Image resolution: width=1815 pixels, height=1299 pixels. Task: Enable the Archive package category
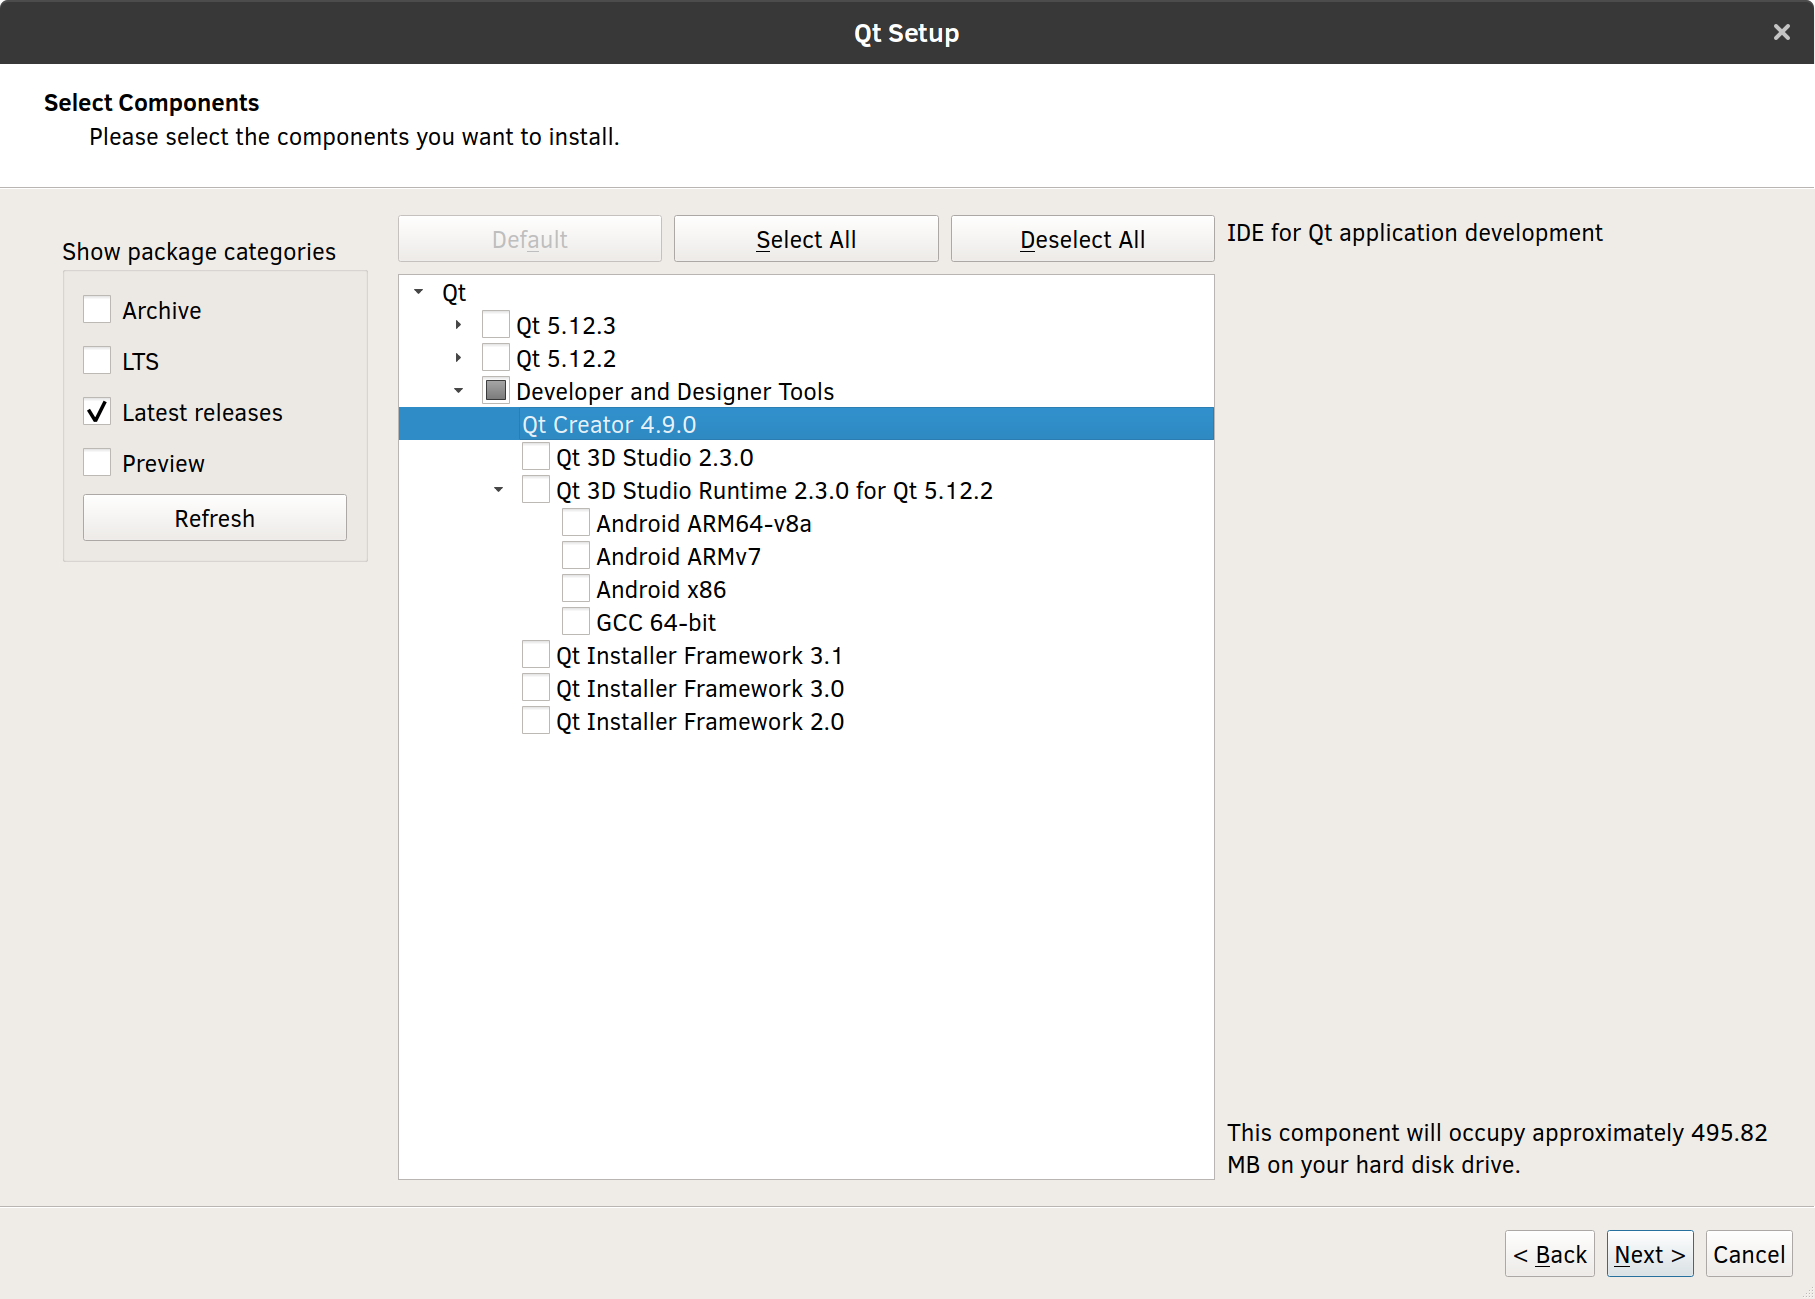coord(97,310)
